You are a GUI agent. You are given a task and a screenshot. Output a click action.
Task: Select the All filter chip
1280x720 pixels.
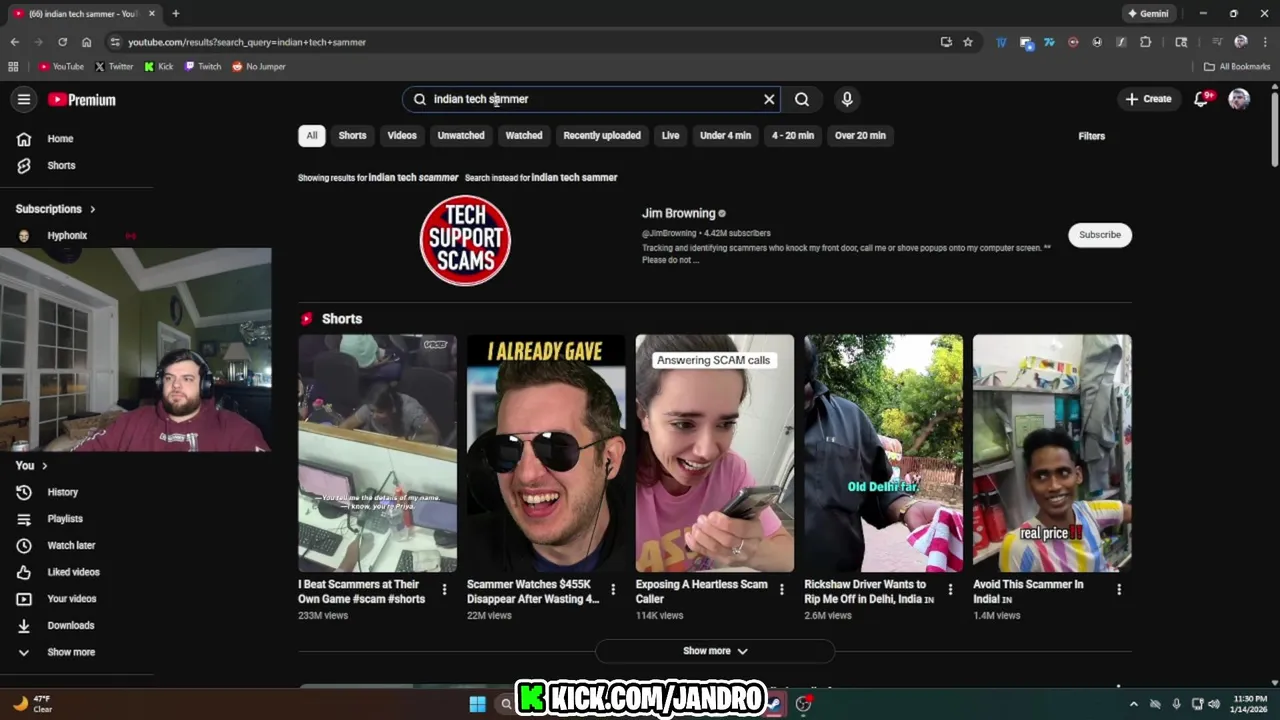[x=312, y=136]
